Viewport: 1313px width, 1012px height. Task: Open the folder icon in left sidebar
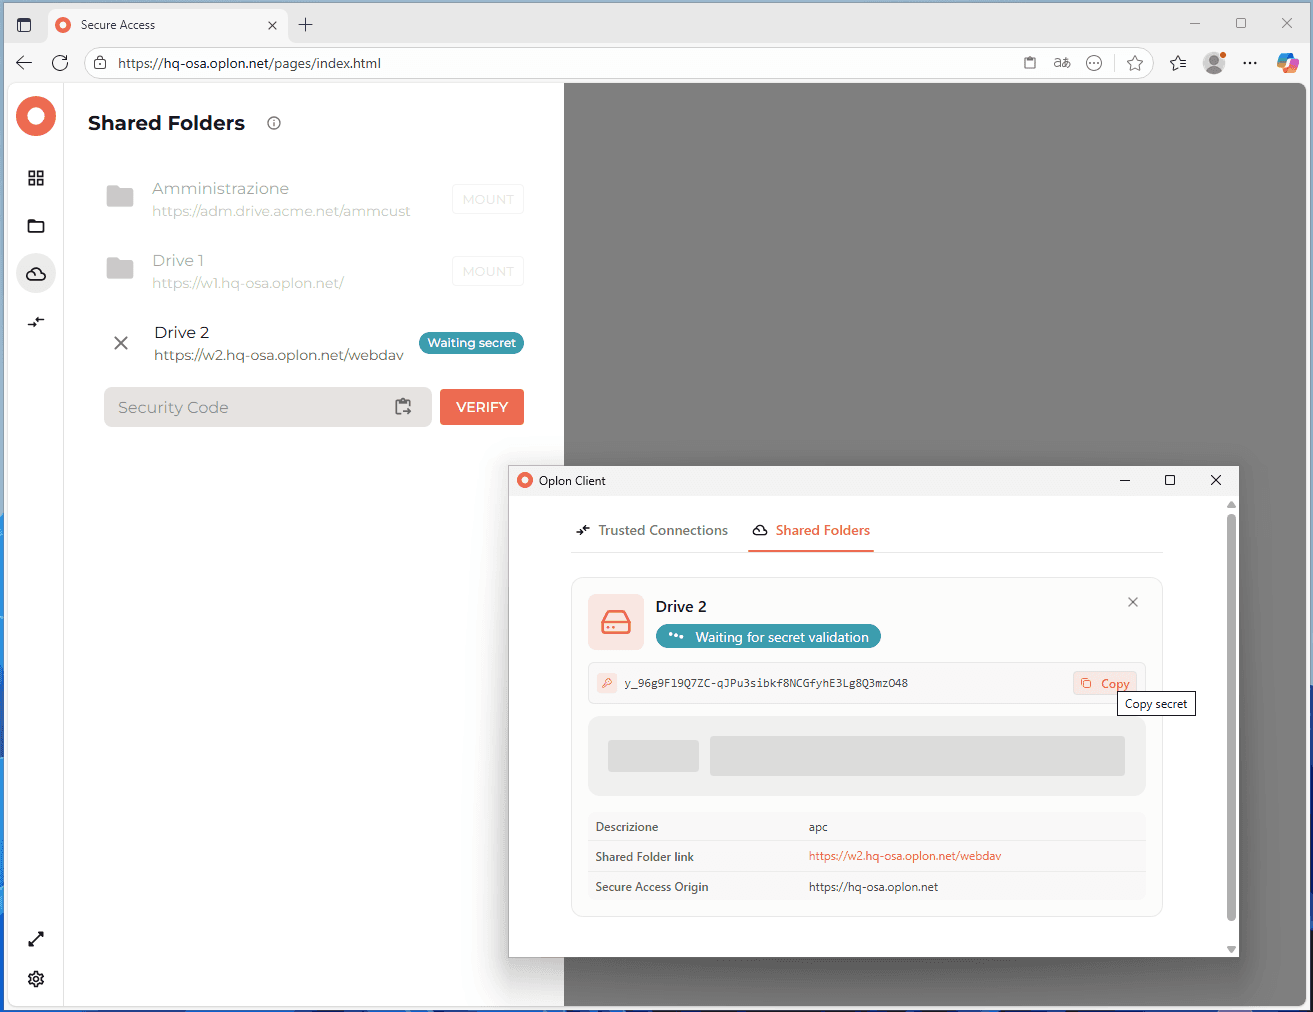point(36,226)
